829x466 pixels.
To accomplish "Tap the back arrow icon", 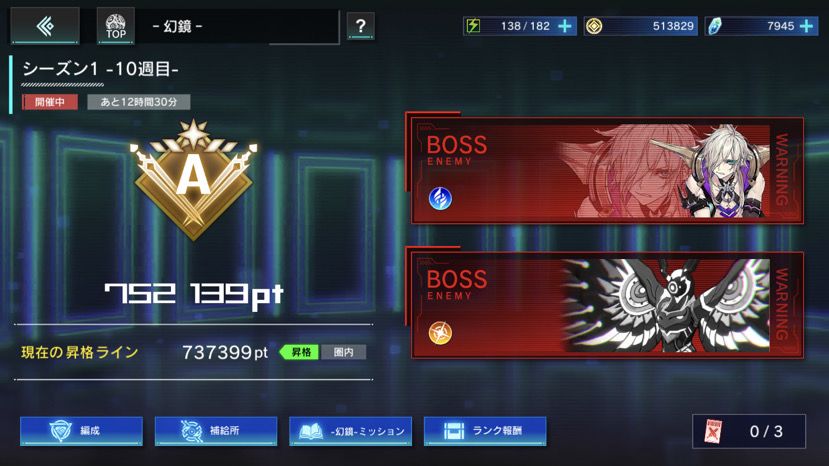I will (x=45, y=25).
